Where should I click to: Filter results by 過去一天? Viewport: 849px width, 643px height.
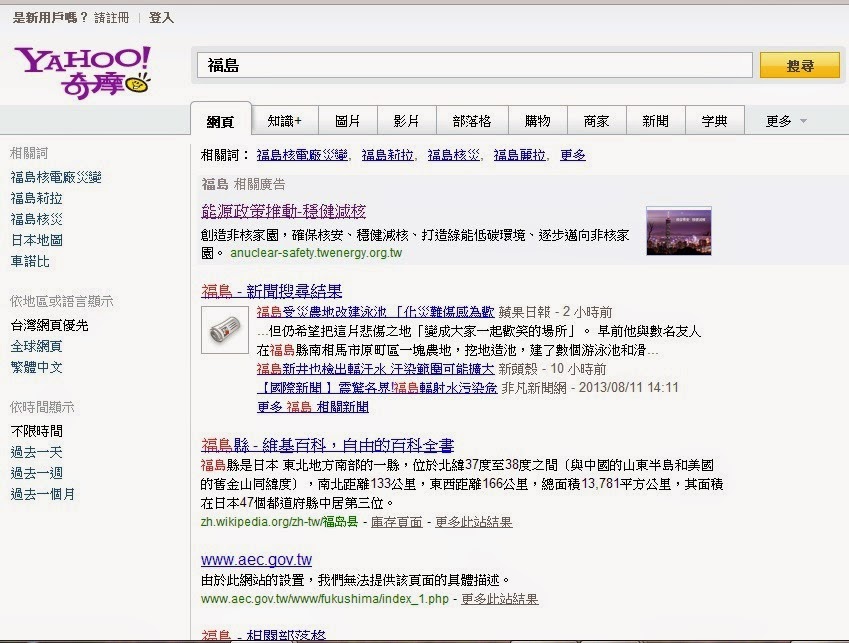click(x=36, y=452)
